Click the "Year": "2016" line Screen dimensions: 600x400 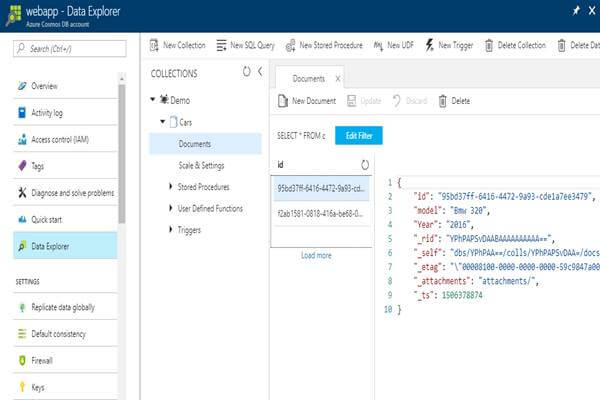(443, 225)
